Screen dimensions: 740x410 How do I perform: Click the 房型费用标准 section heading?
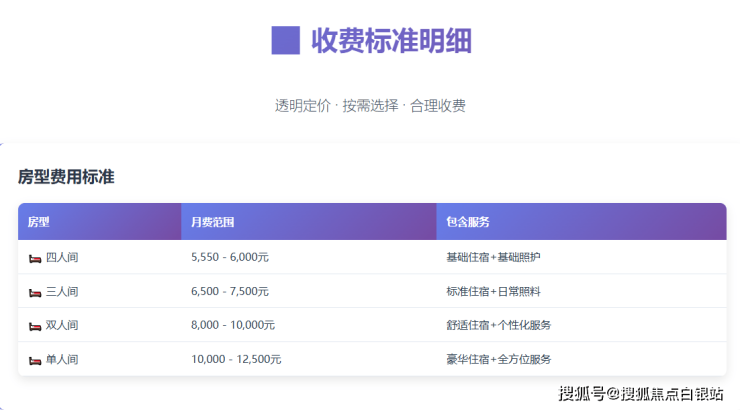coord(66,177)
